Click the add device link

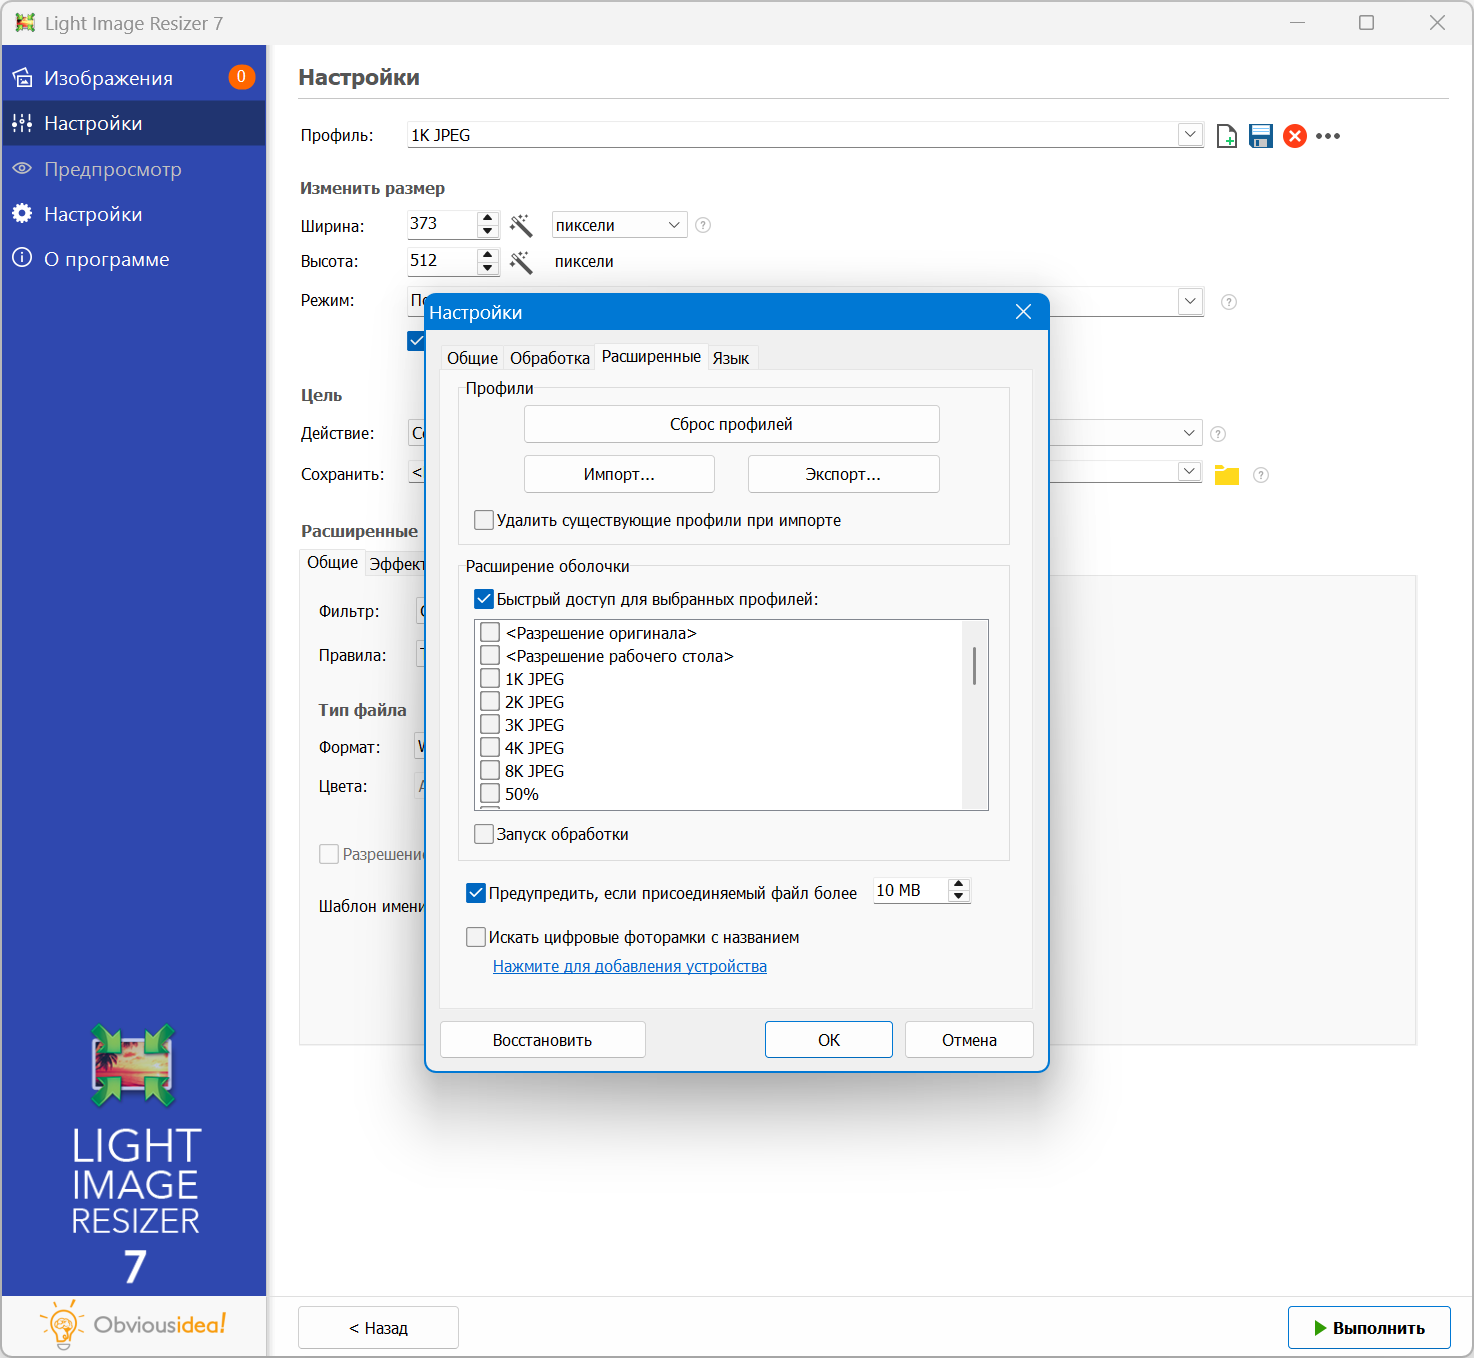pos(629,966)
